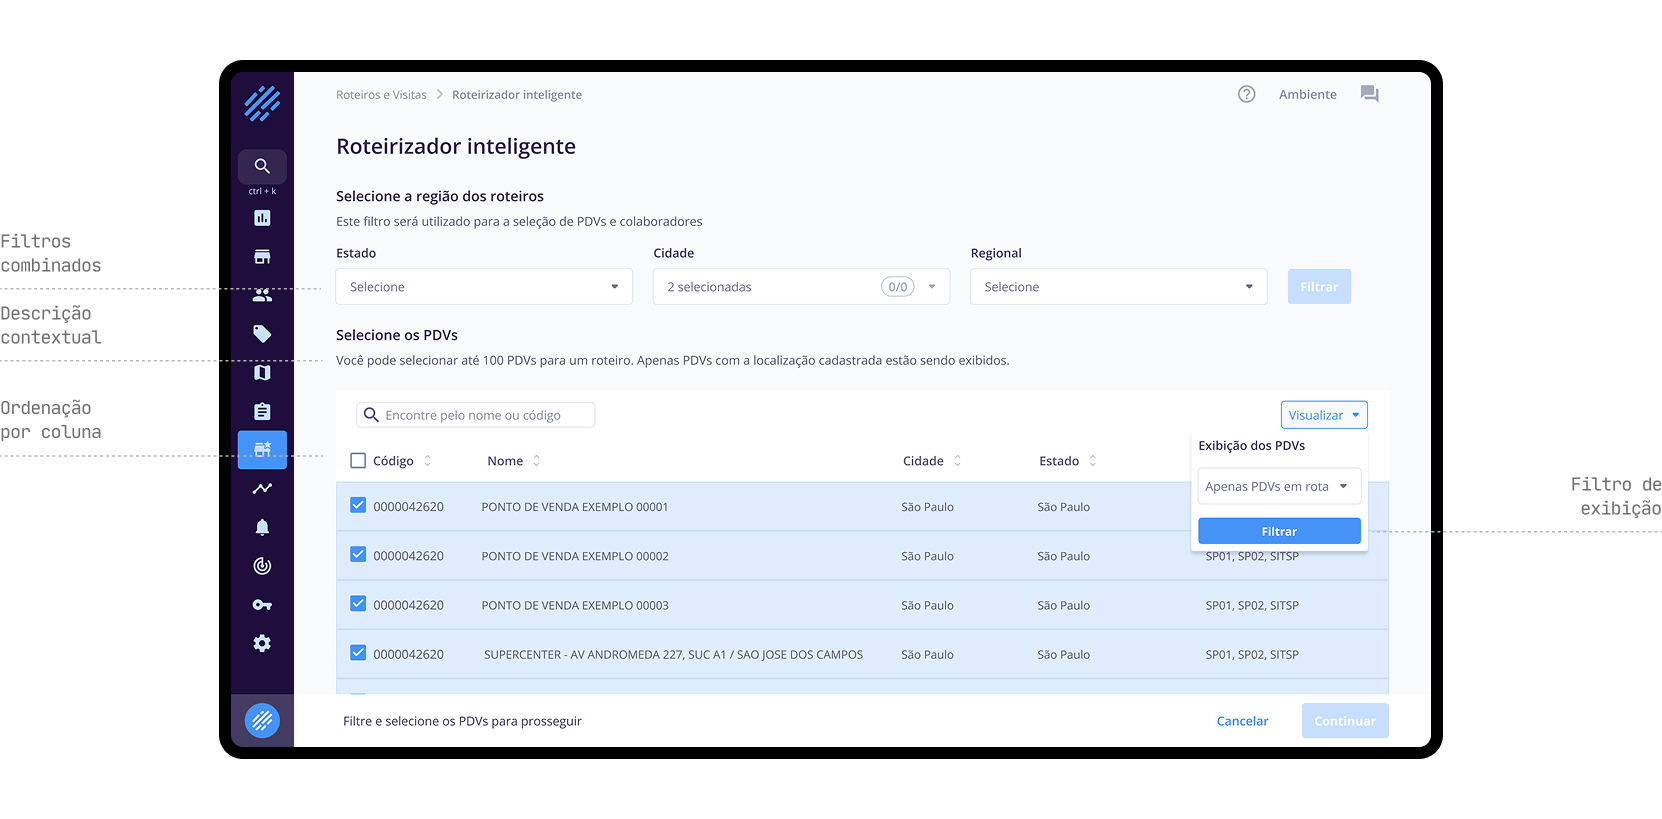Expand the Estado dropdown
Image resolution: width=1662 pixels, height=819 pixels.
point(484,287)
